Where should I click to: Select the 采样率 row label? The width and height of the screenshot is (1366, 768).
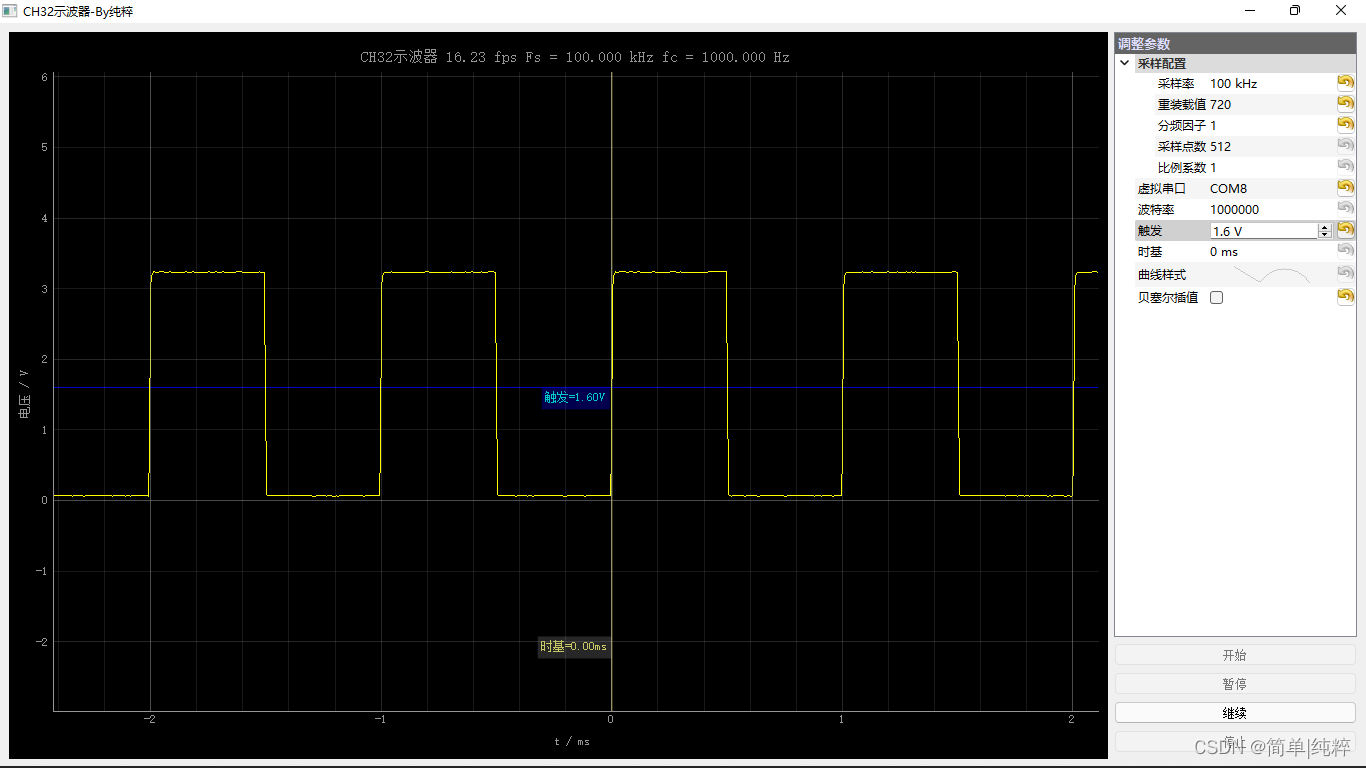pyautogui.click(x=1176, y=84)
